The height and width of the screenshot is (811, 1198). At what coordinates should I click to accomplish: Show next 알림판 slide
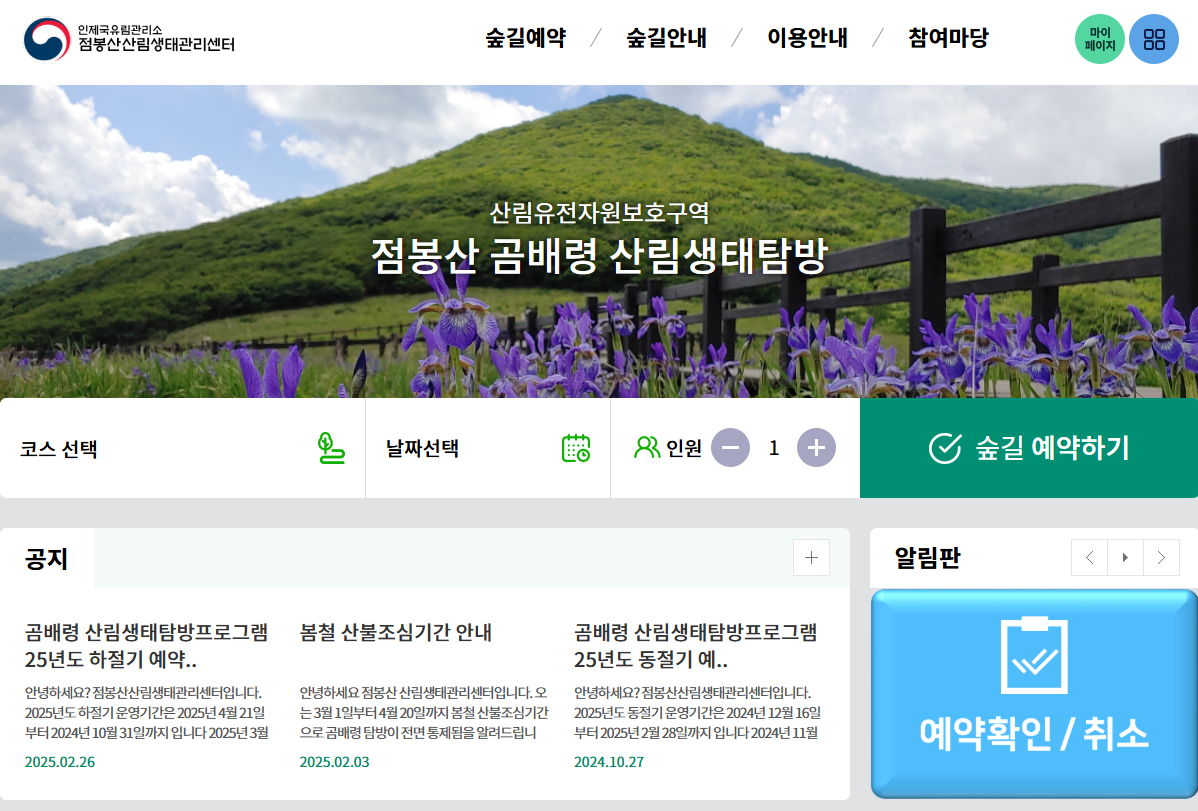1161,558
